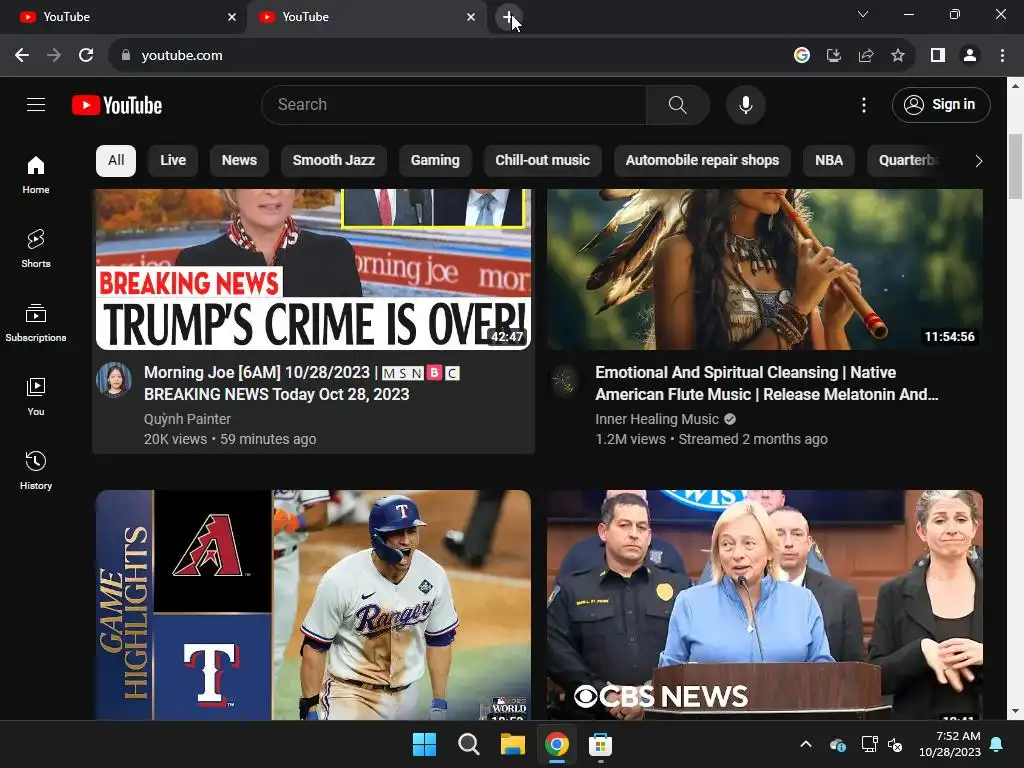Click the YouTube logo
Screen dimensions: 1024x768
(117, 105)
